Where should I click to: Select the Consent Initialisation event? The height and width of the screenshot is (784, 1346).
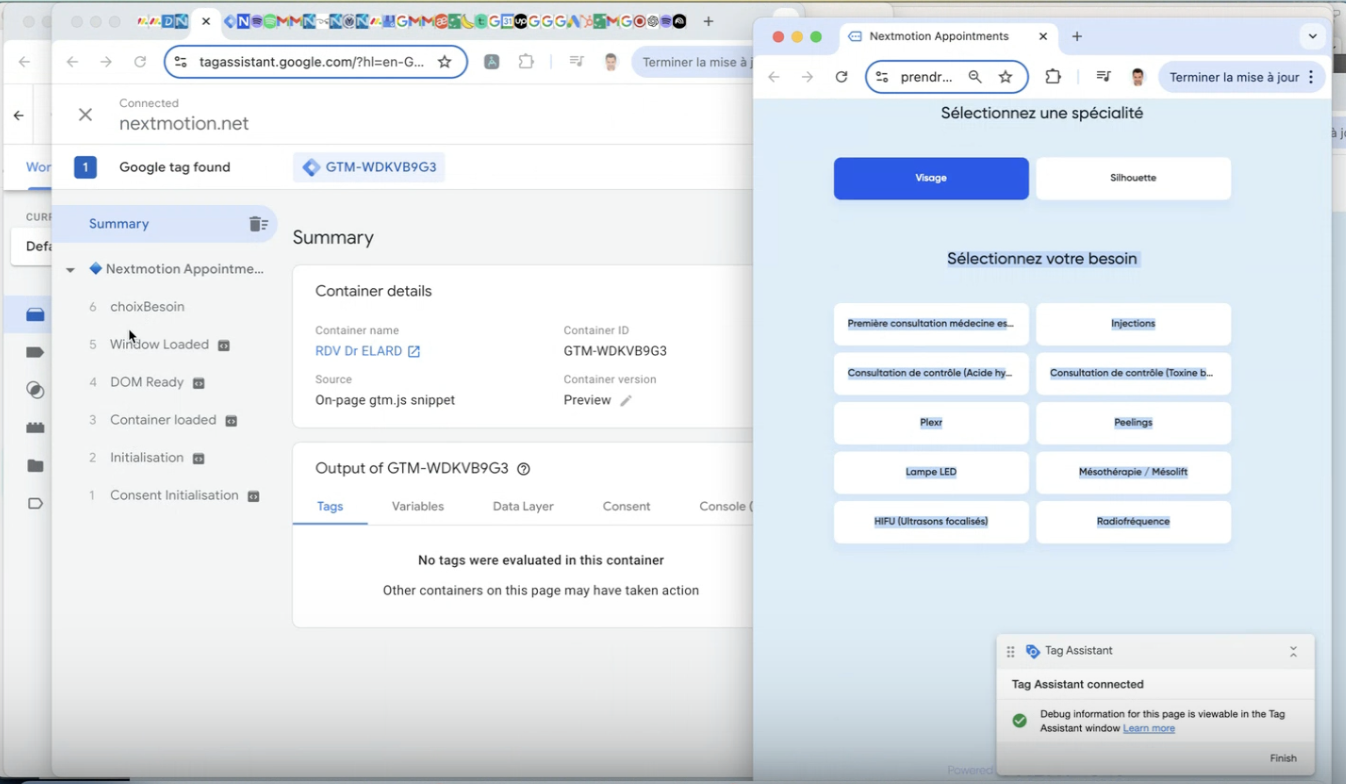pyautogui.click(x=174, y=495)
